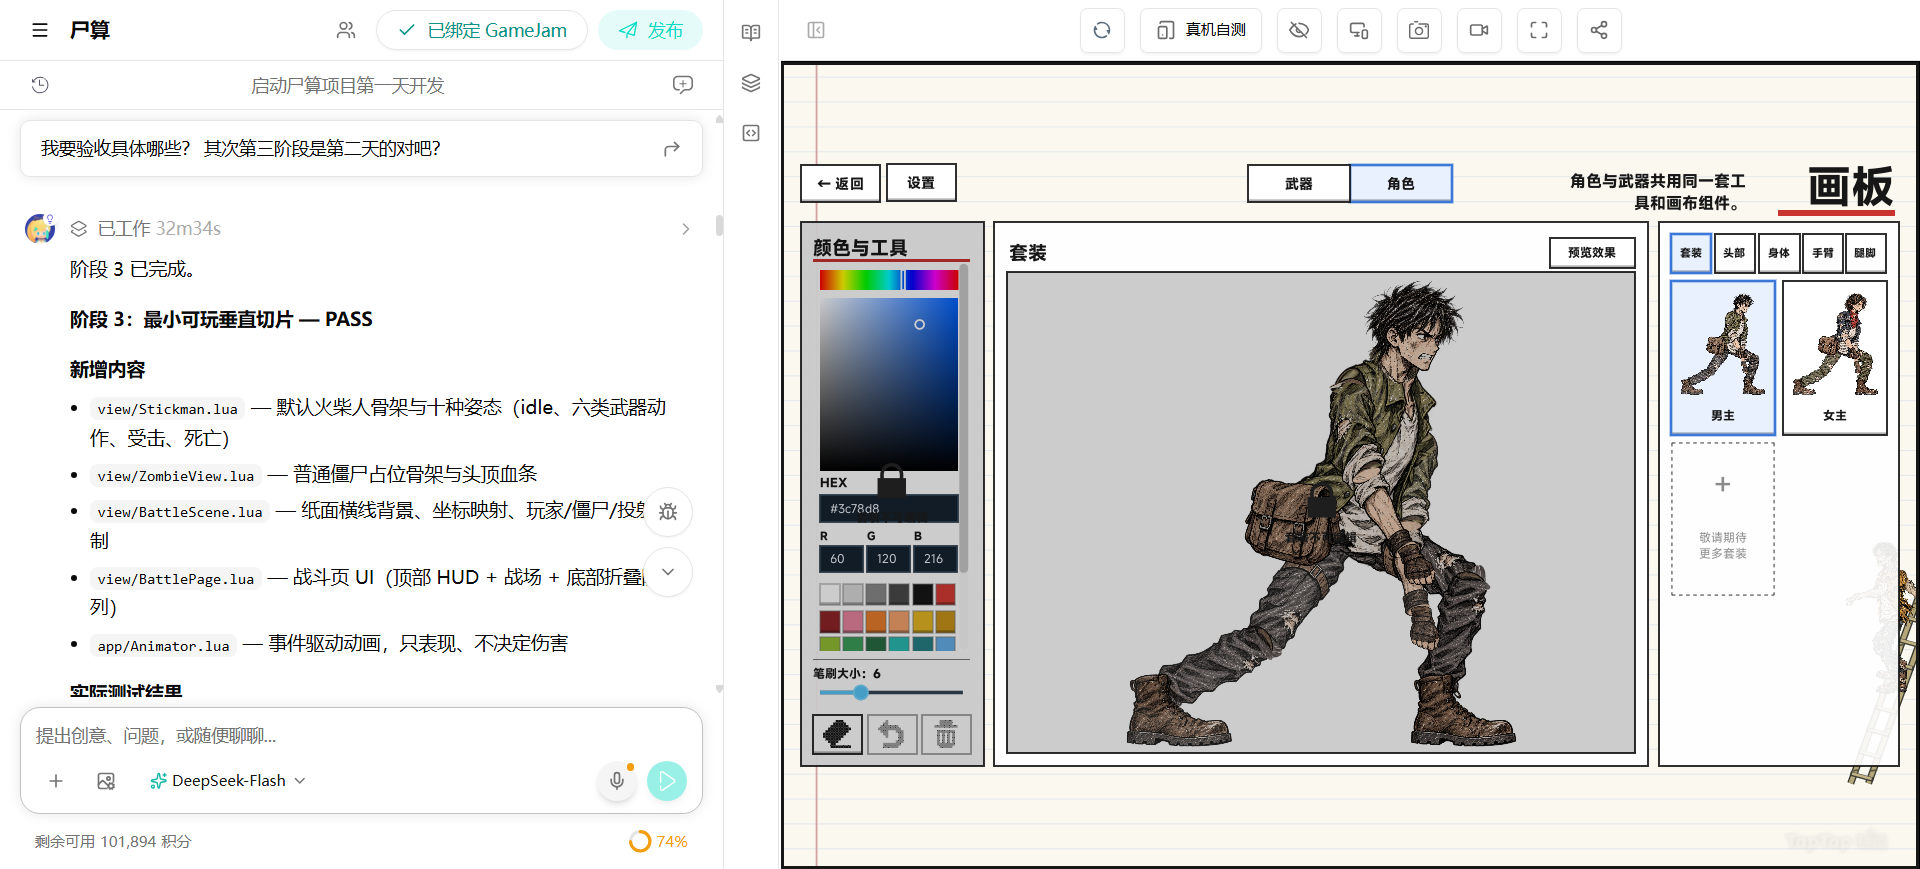The width and height of the screenshot is (1920, 869).
Task: Open the hamburger menu beside 尸算
Action: (40, 30)
